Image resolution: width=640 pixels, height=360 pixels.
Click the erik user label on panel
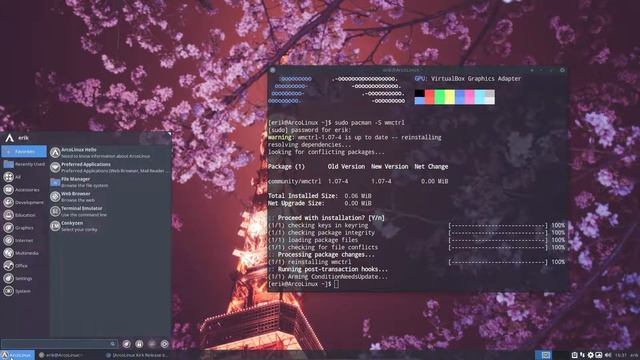click(634, 355)
